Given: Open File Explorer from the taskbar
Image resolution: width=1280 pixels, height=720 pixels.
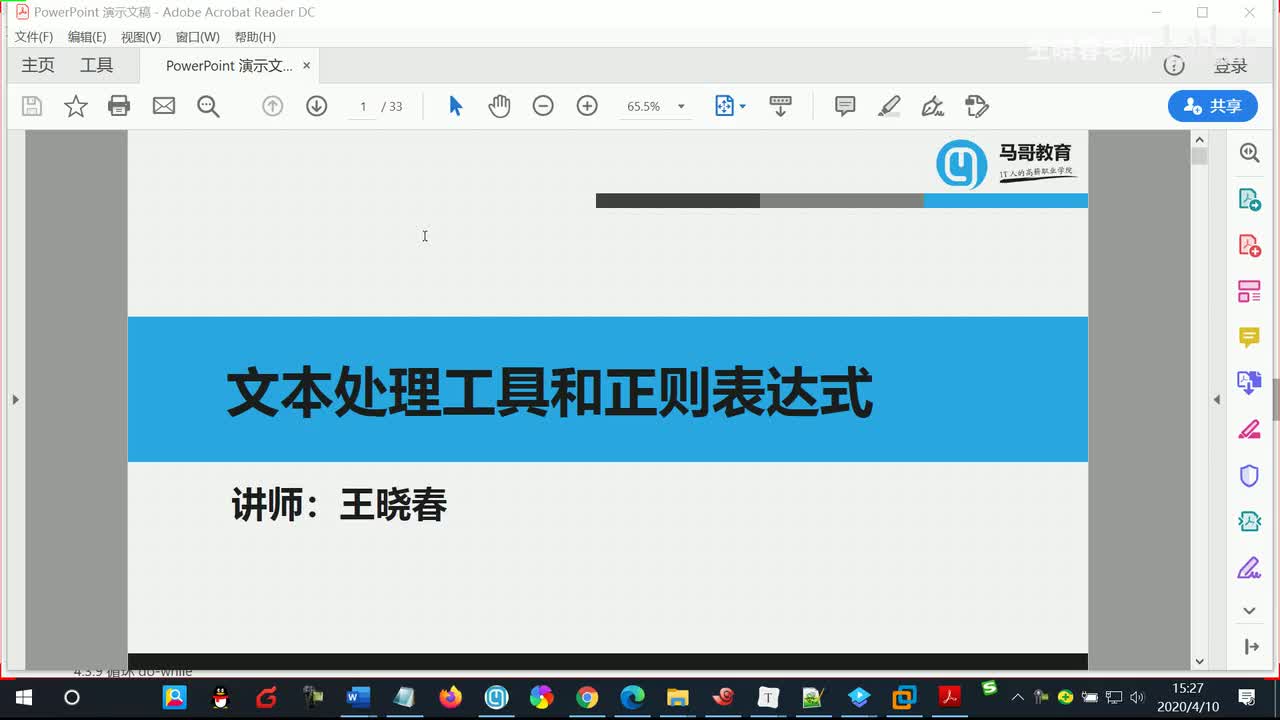Looking at the screenshot, I should click(678, 697).
